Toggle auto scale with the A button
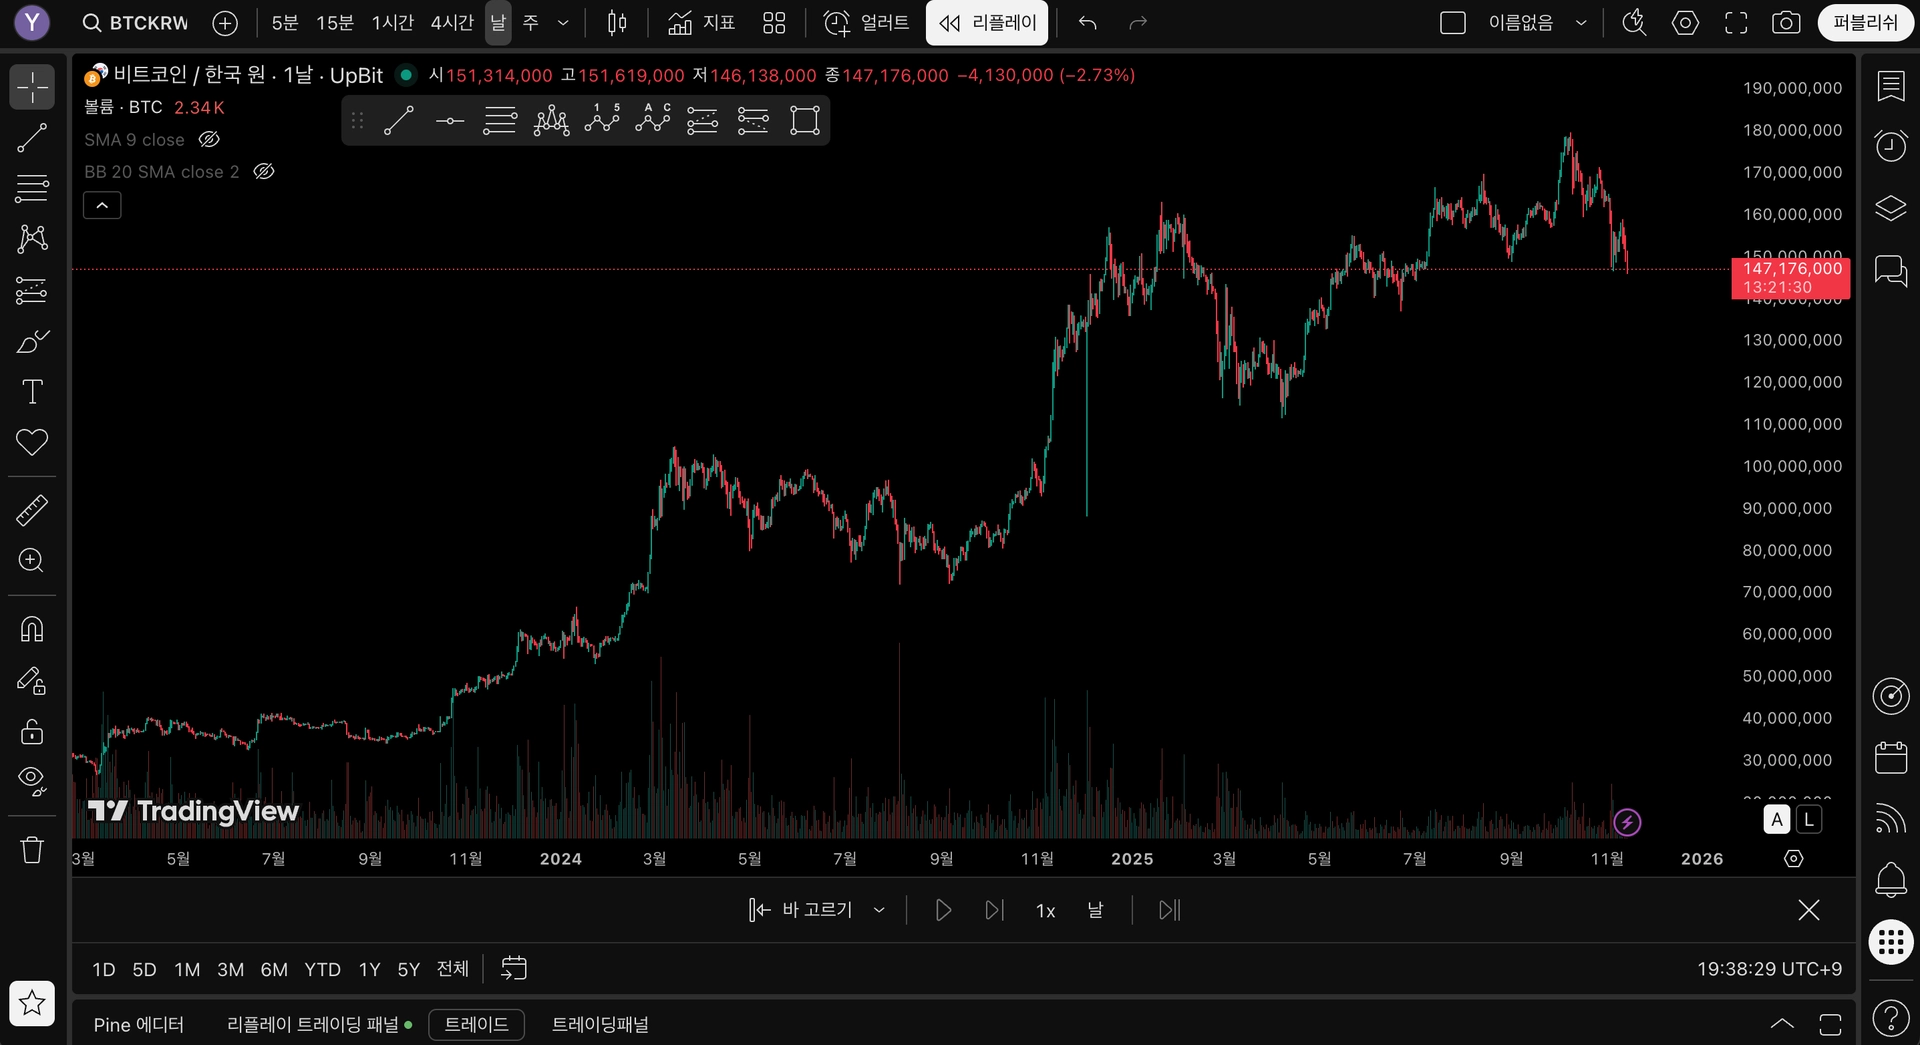Viewport: 1920px width, 1045px height. [1777, 820]
